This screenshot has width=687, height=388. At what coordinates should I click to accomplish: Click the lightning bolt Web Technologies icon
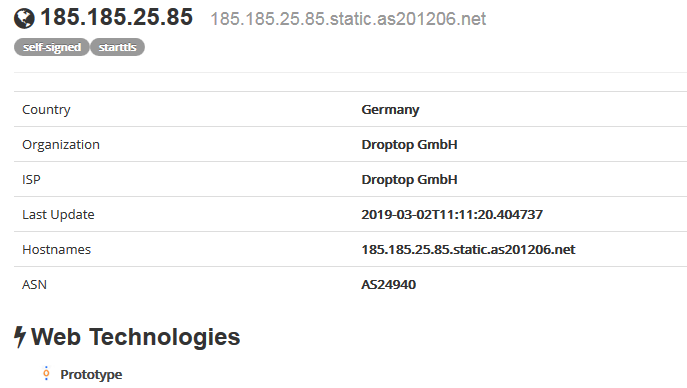coord(20,337)
